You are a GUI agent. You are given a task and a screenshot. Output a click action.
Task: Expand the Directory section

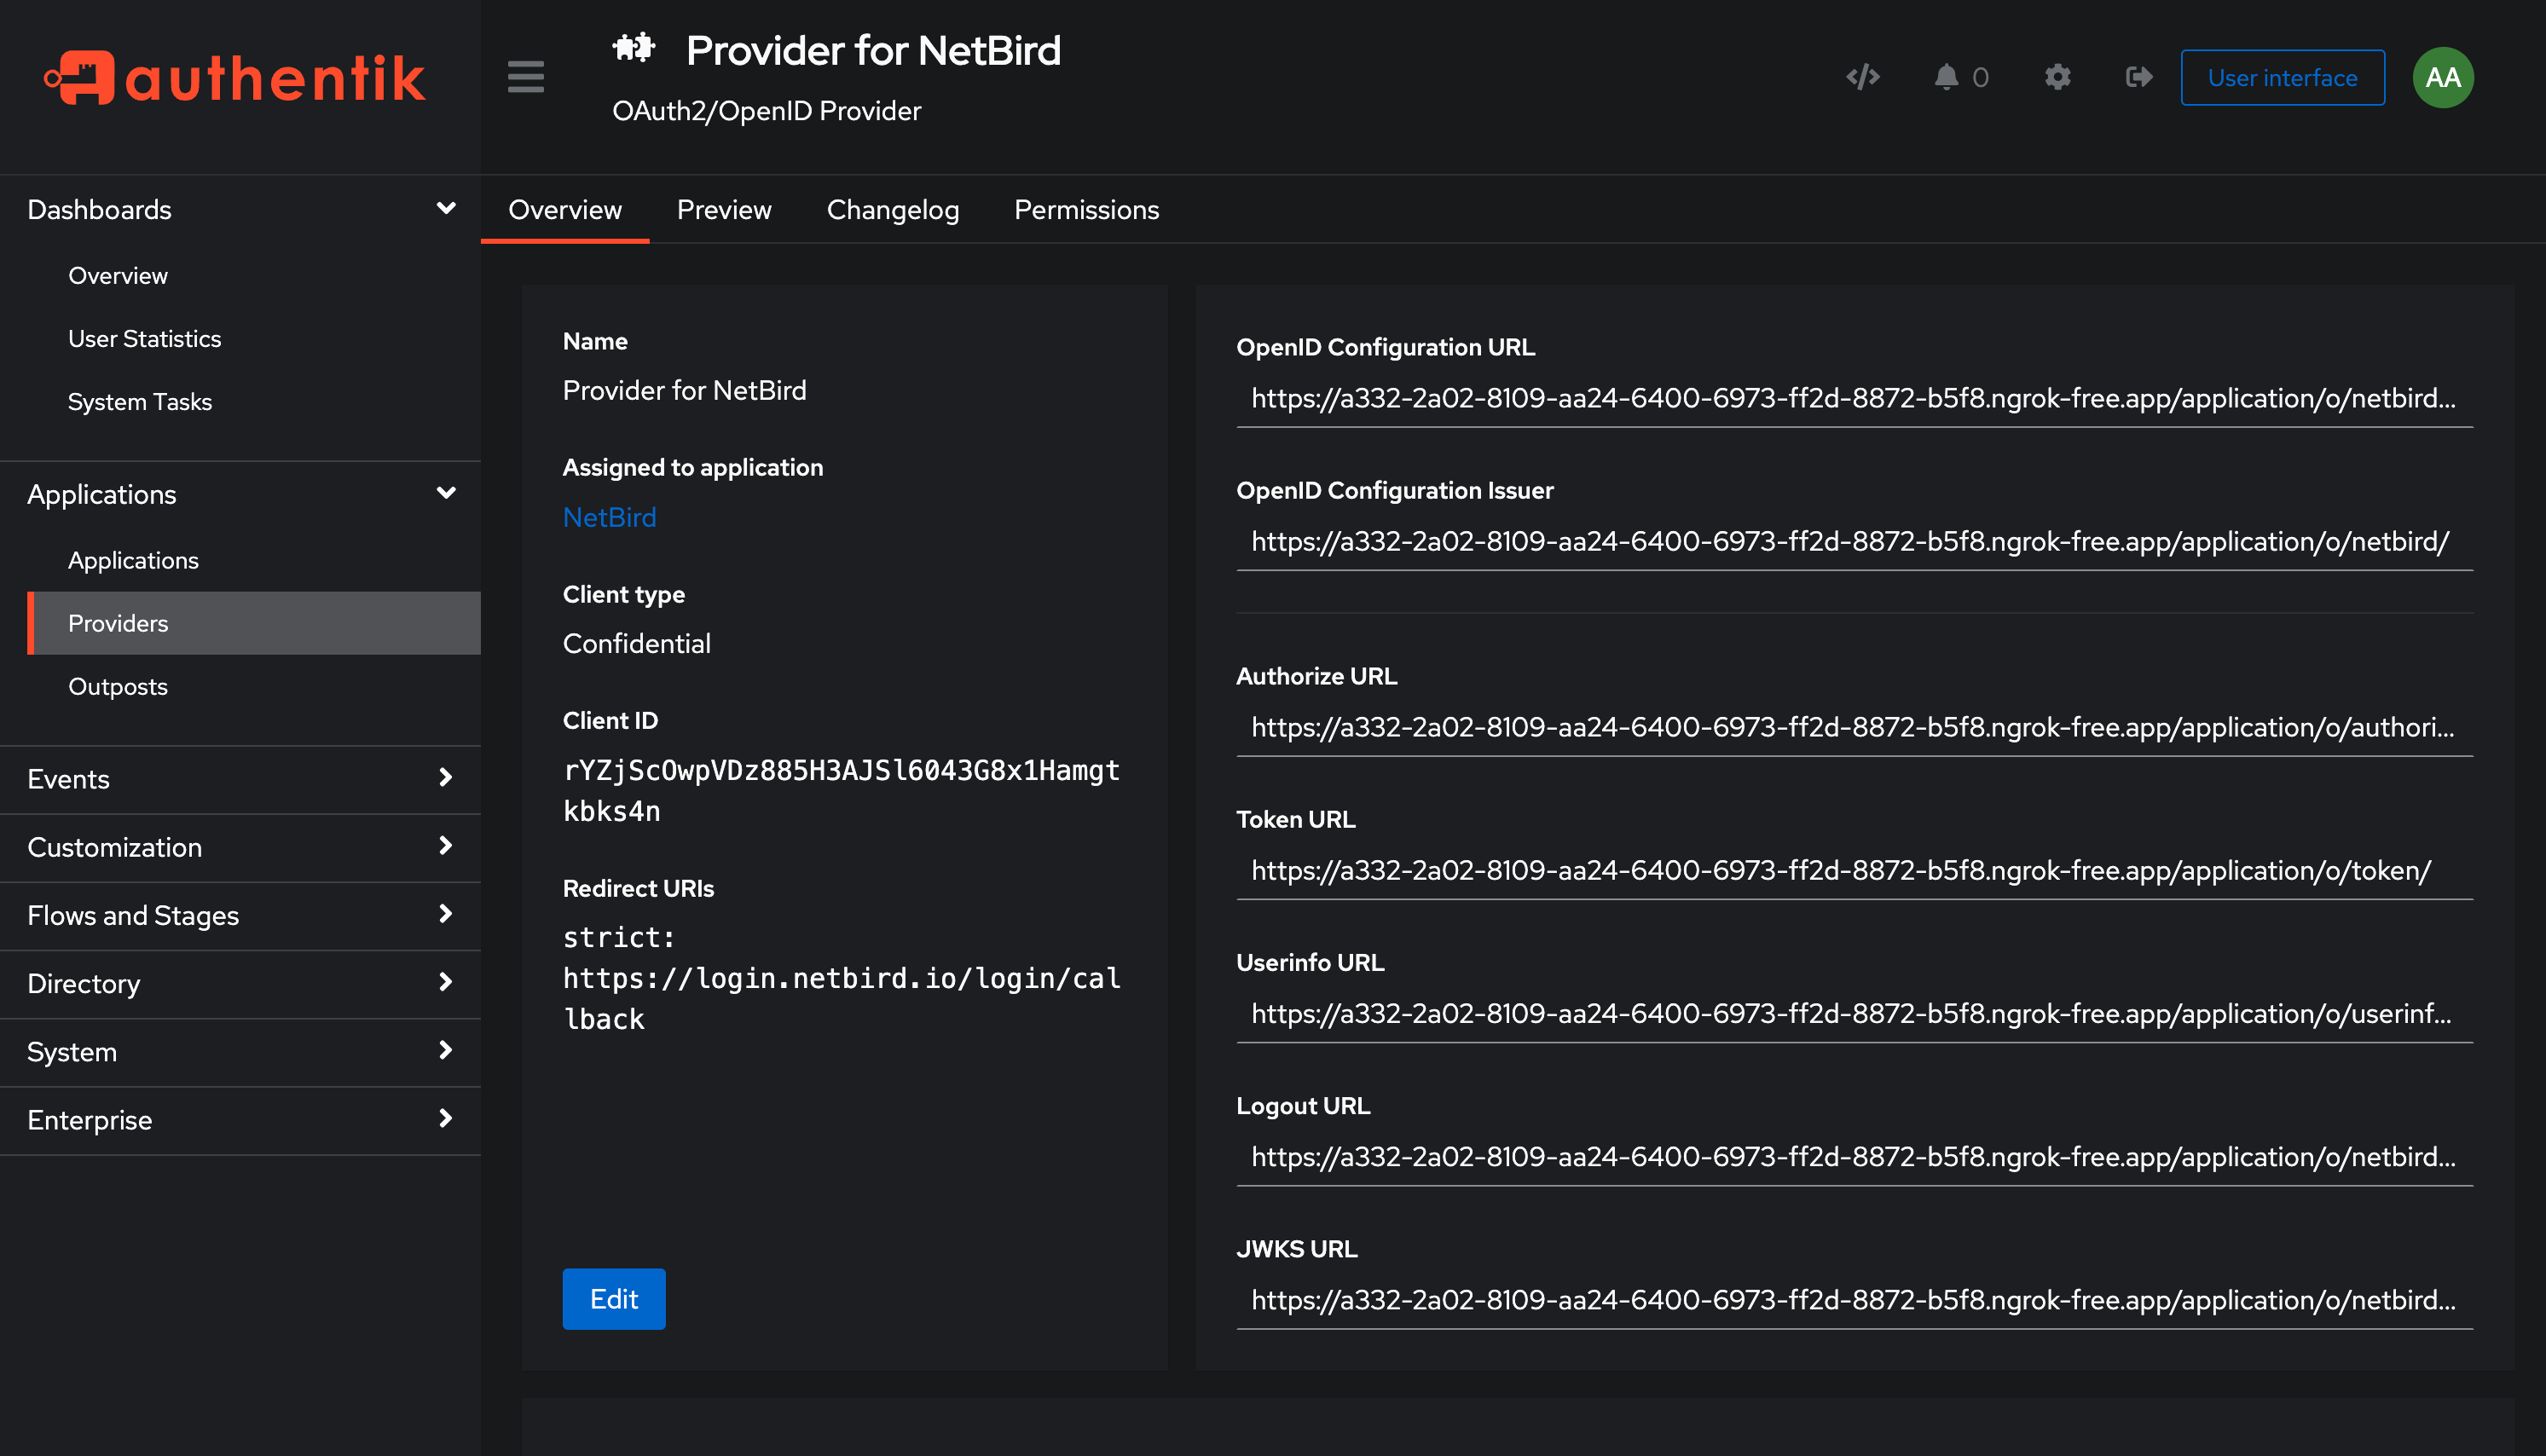point(446,983)
